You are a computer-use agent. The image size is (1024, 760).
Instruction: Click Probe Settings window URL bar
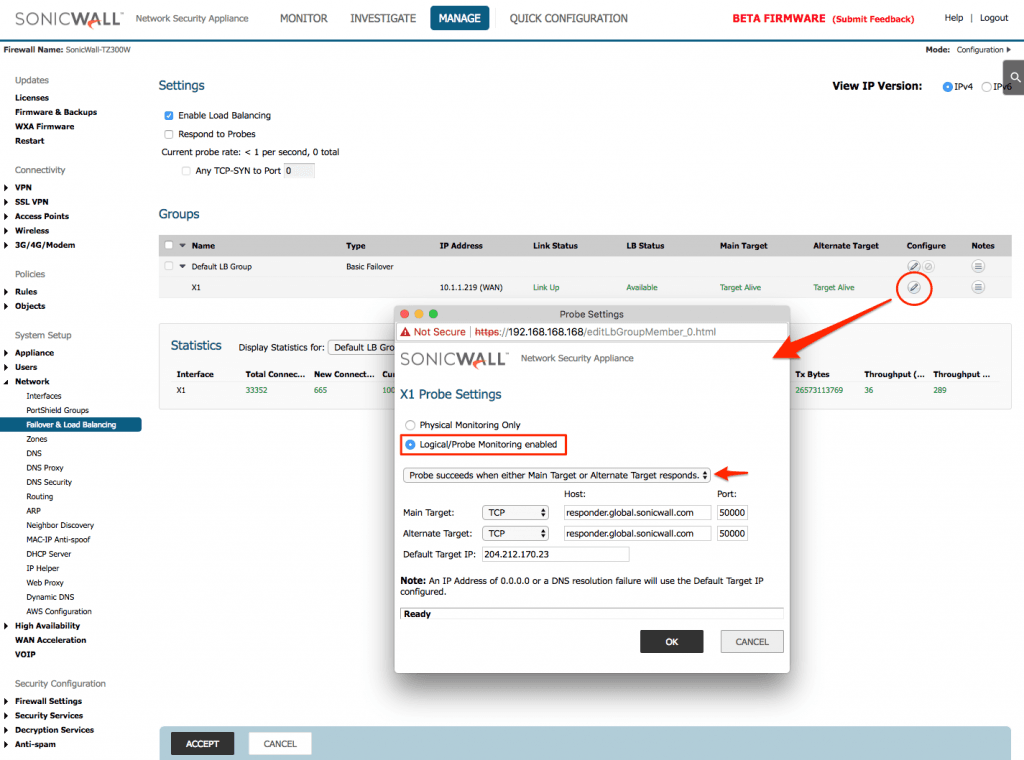(592, 332)
